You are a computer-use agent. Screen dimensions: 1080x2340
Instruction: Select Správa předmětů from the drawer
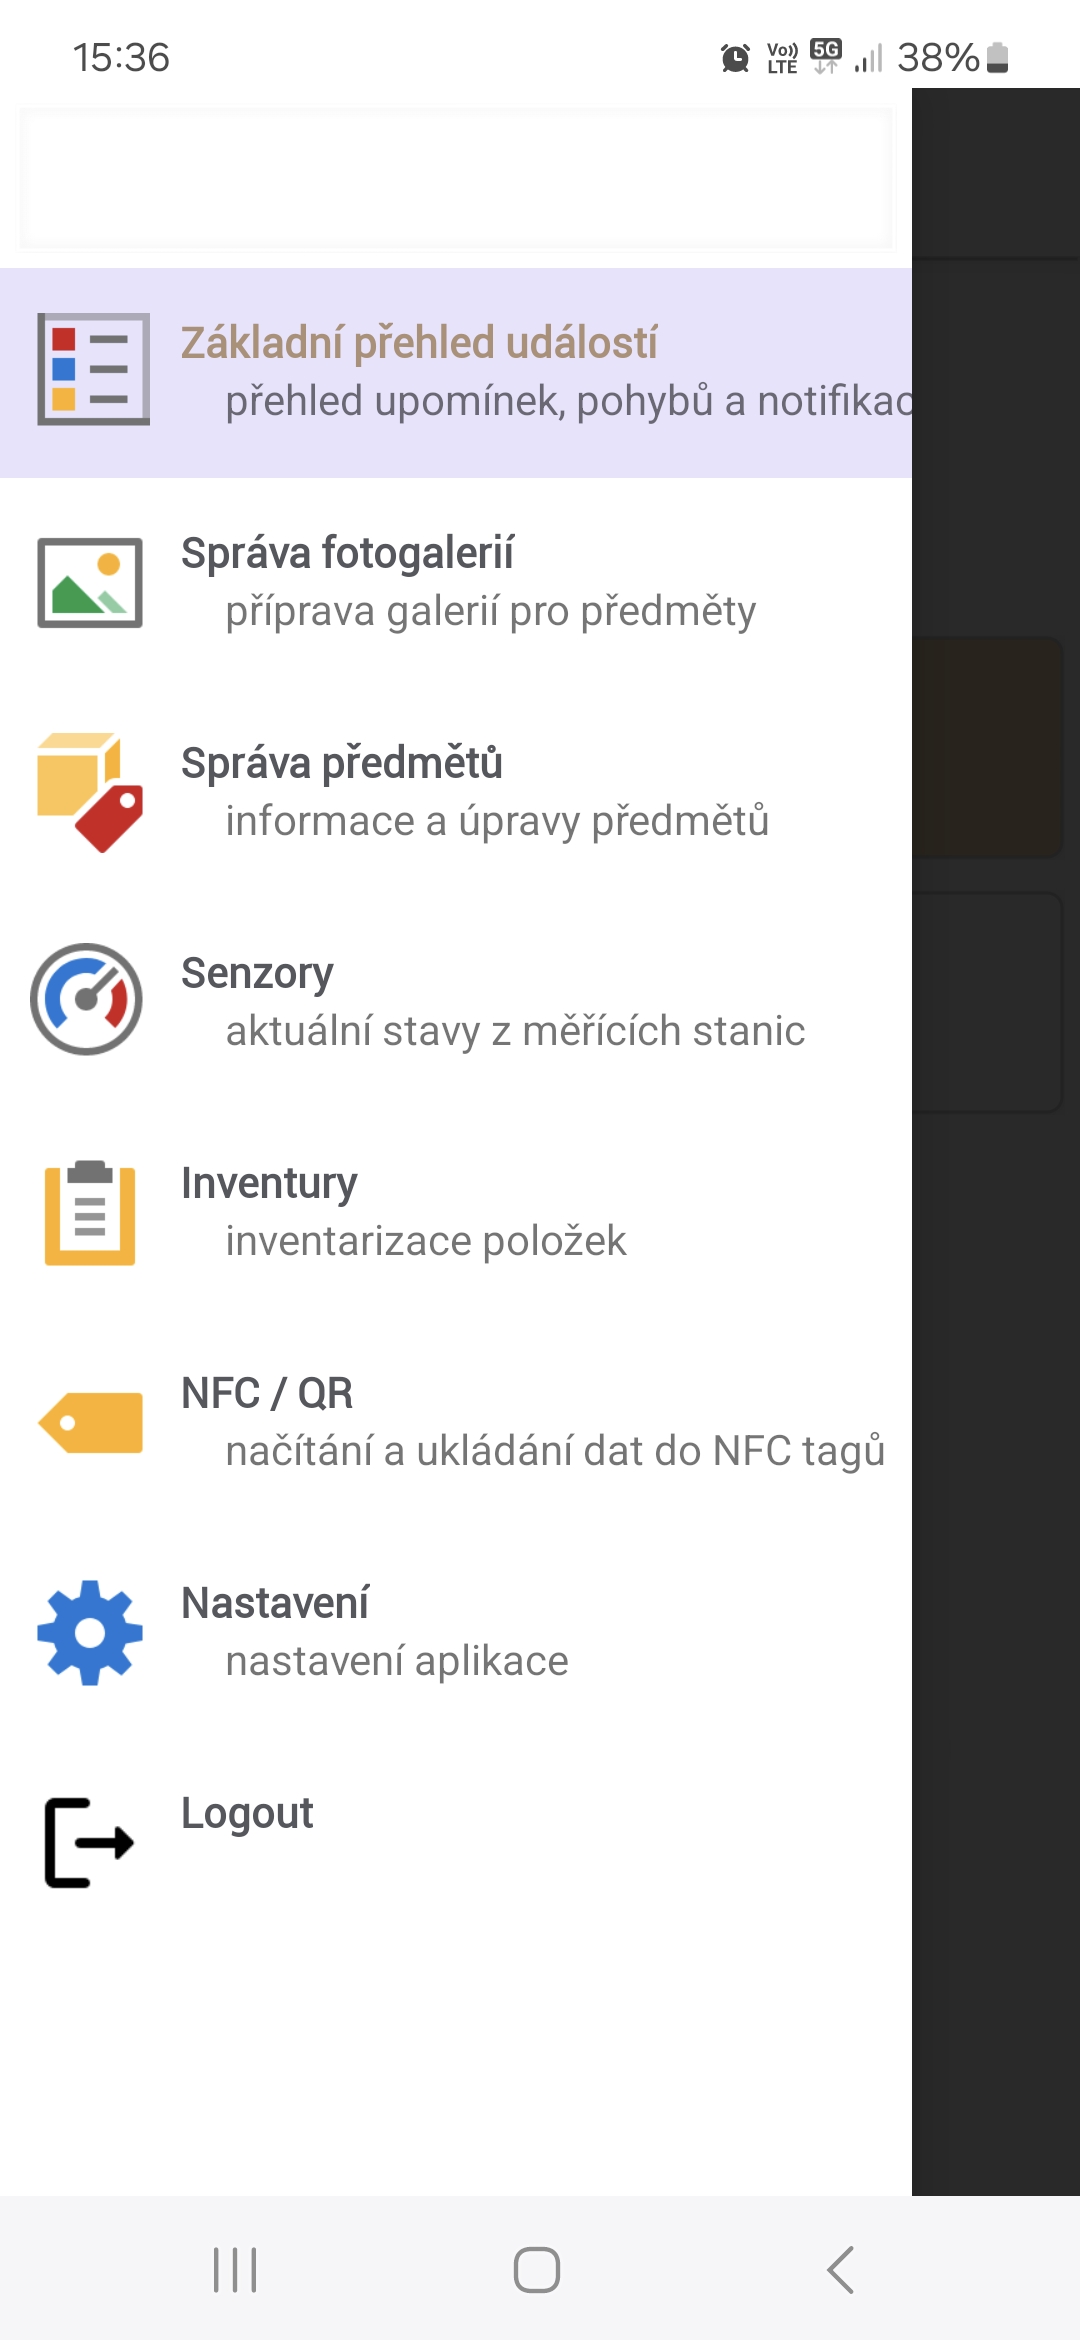[342, 763]
